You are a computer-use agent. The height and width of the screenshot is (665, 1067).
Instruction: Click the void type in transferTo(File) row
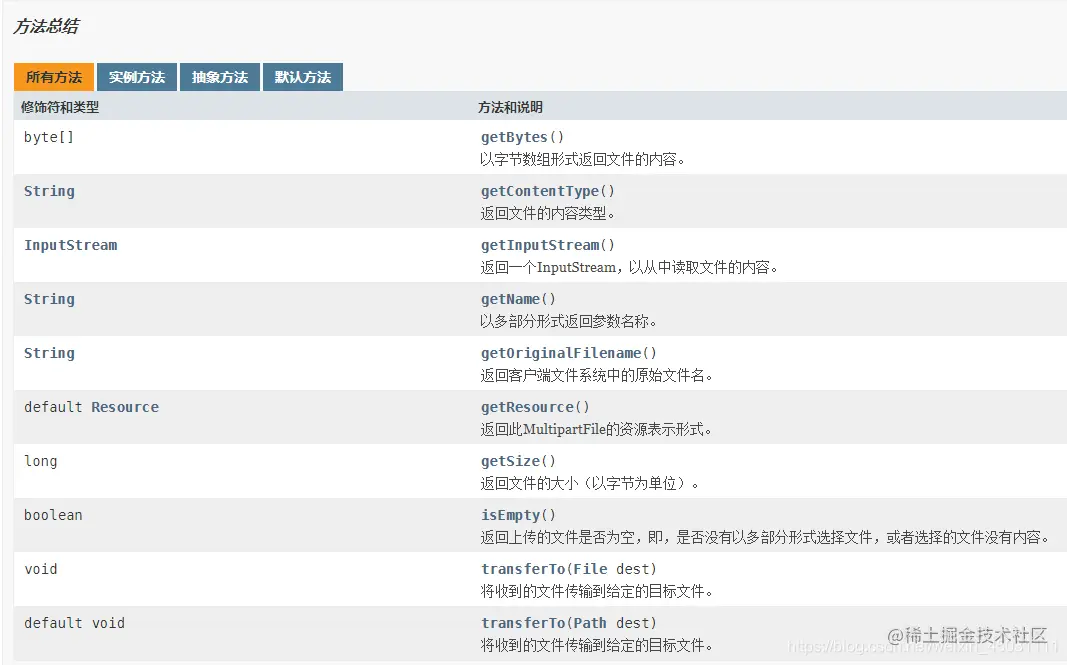pyautogui.click(x=41, y=569)
